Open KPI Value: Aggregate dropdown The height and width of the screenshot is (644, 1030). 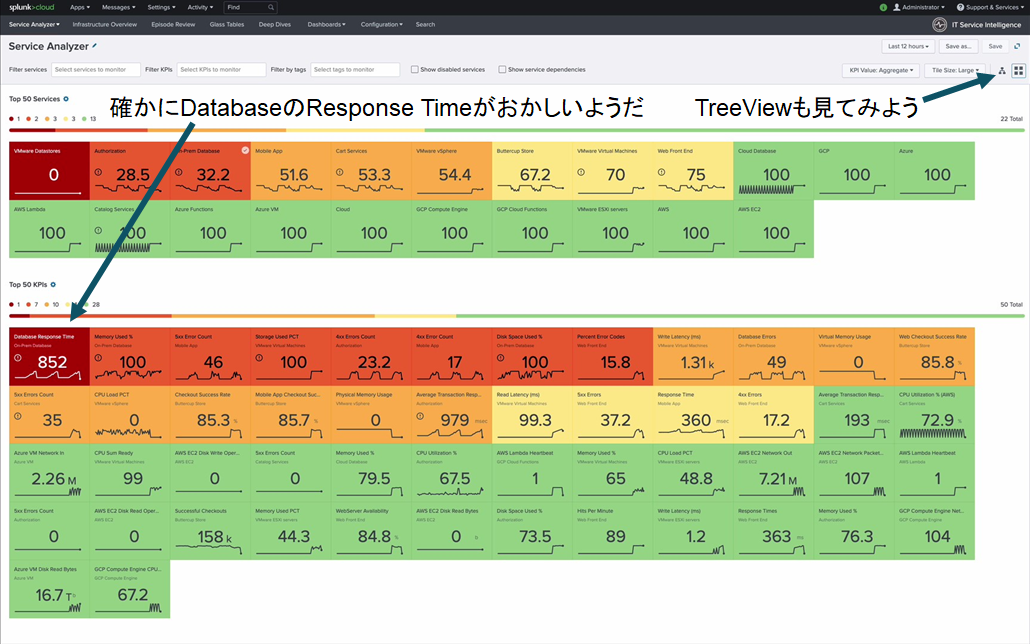coord(881,70)
